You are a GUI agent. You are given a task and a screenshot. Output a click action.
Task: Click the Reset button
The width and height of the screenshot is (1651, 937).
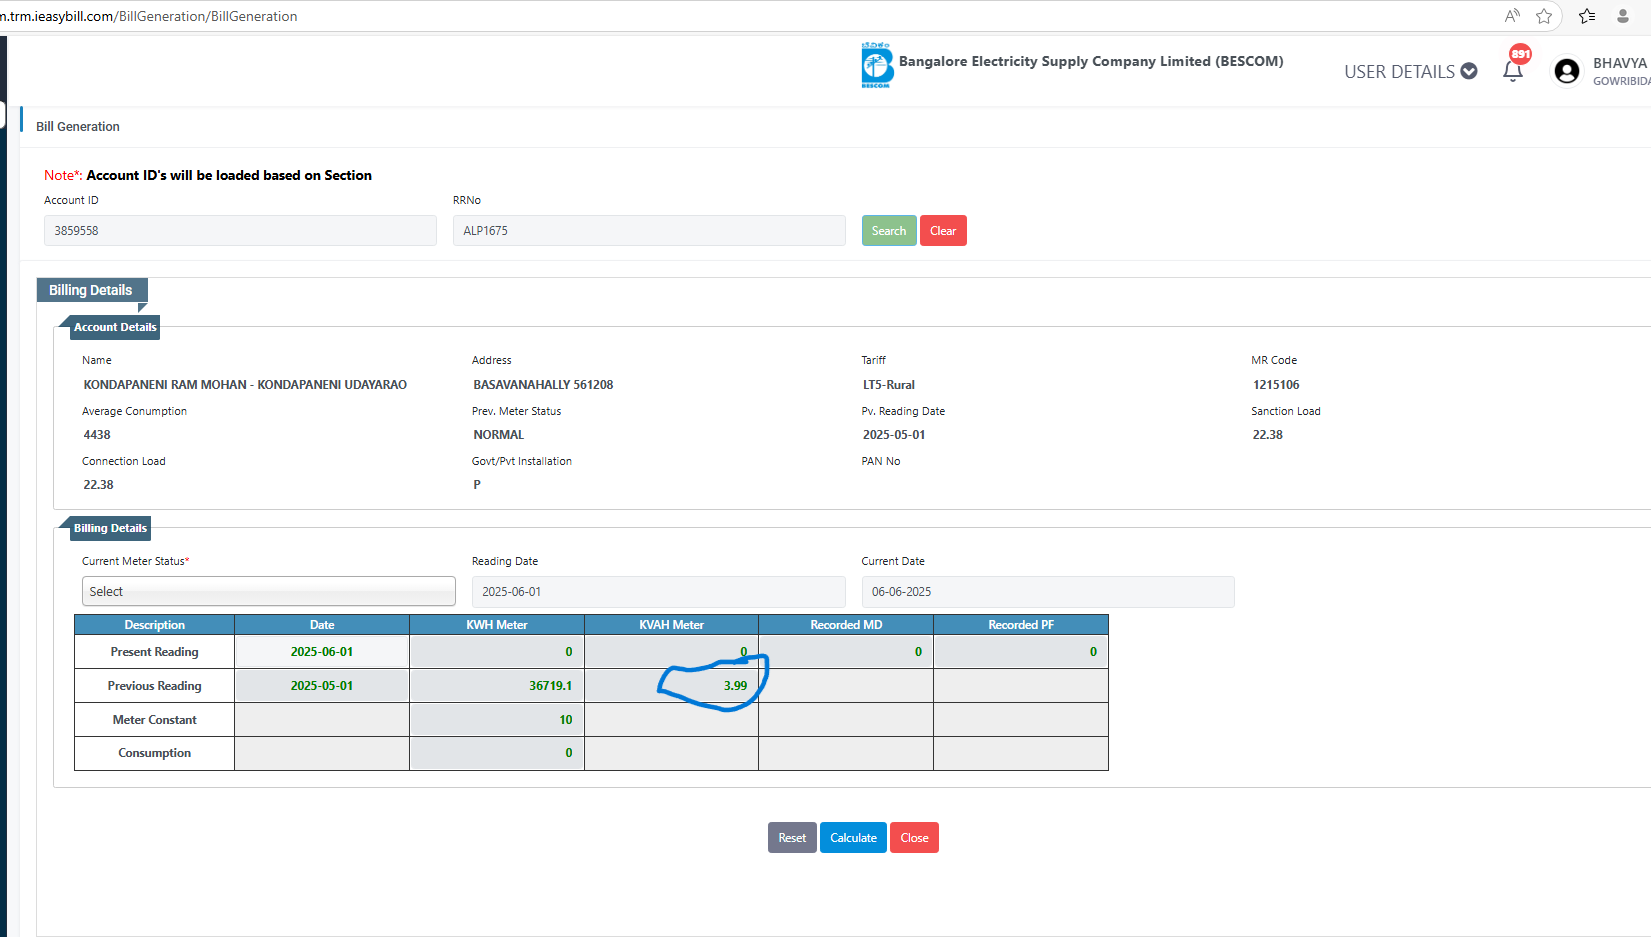tap(792, 838)
